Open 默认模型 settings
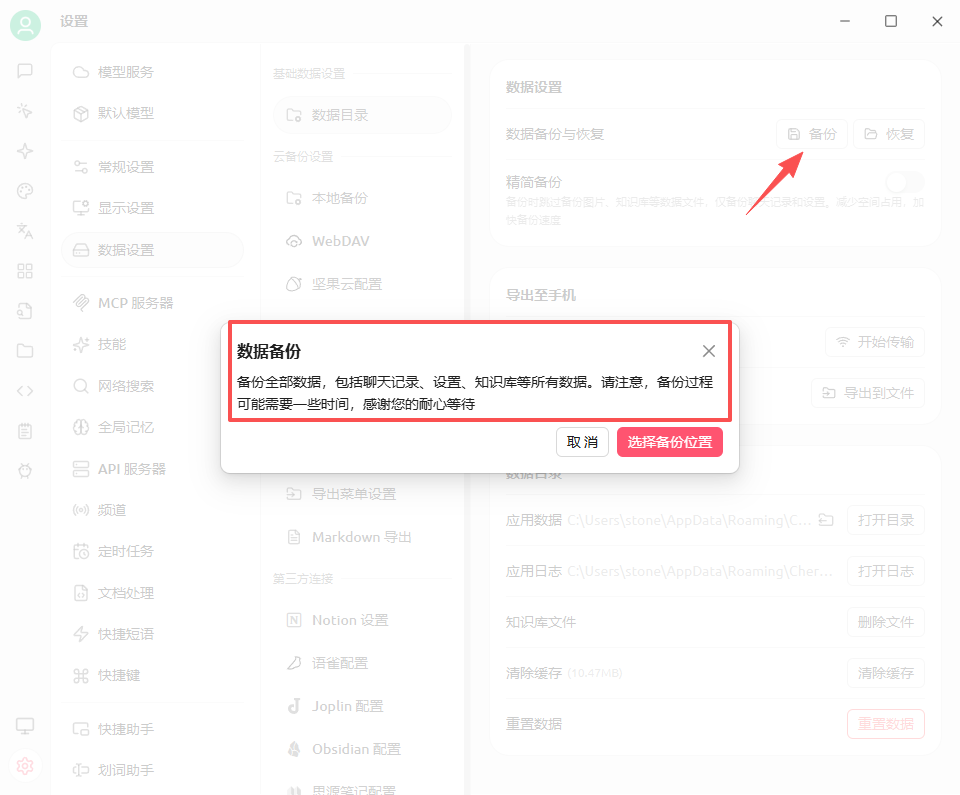 coord(153,113)
